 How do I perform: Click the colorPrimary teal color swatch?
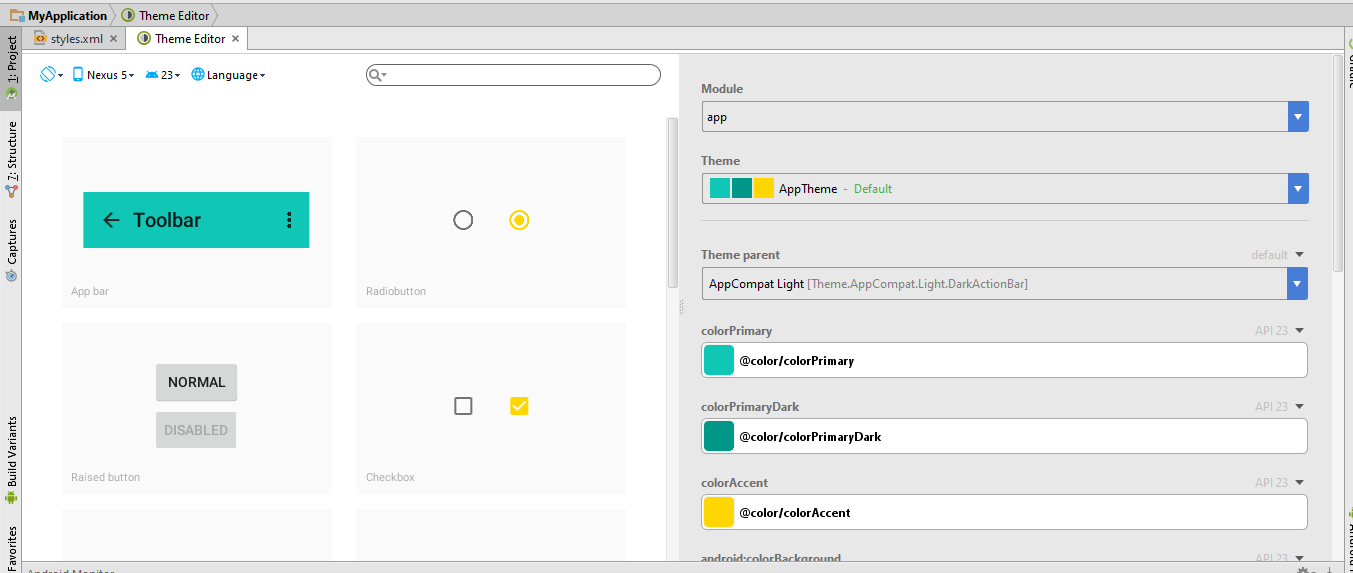pos(719,360)
